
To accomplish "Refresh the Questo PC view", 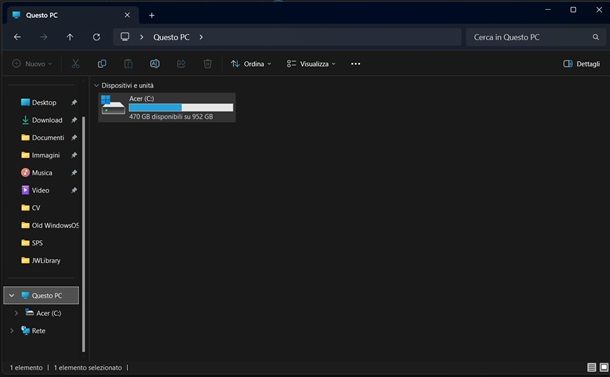I will pyautogui.click(x=96, y=37).
